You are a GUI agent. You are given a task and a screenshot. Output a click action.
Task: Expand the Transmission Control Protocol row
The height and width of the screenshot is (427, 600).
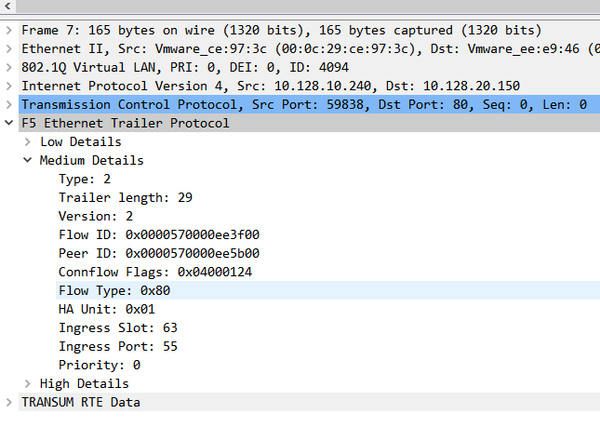pos(10,104)
